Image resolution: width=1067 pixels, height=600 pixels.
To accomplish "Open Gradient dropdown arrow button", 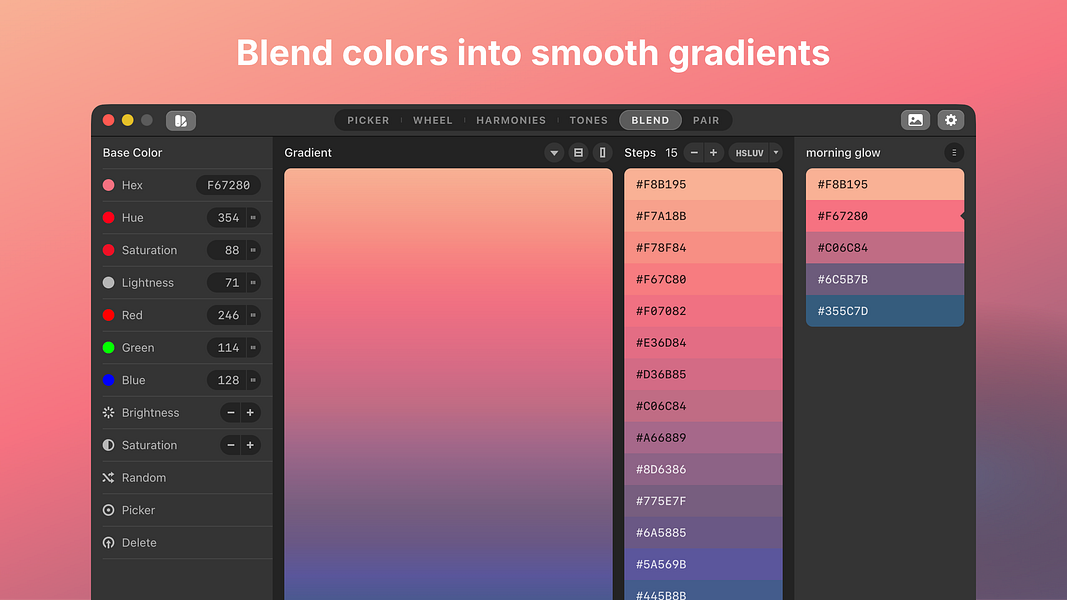I will 554,153.
